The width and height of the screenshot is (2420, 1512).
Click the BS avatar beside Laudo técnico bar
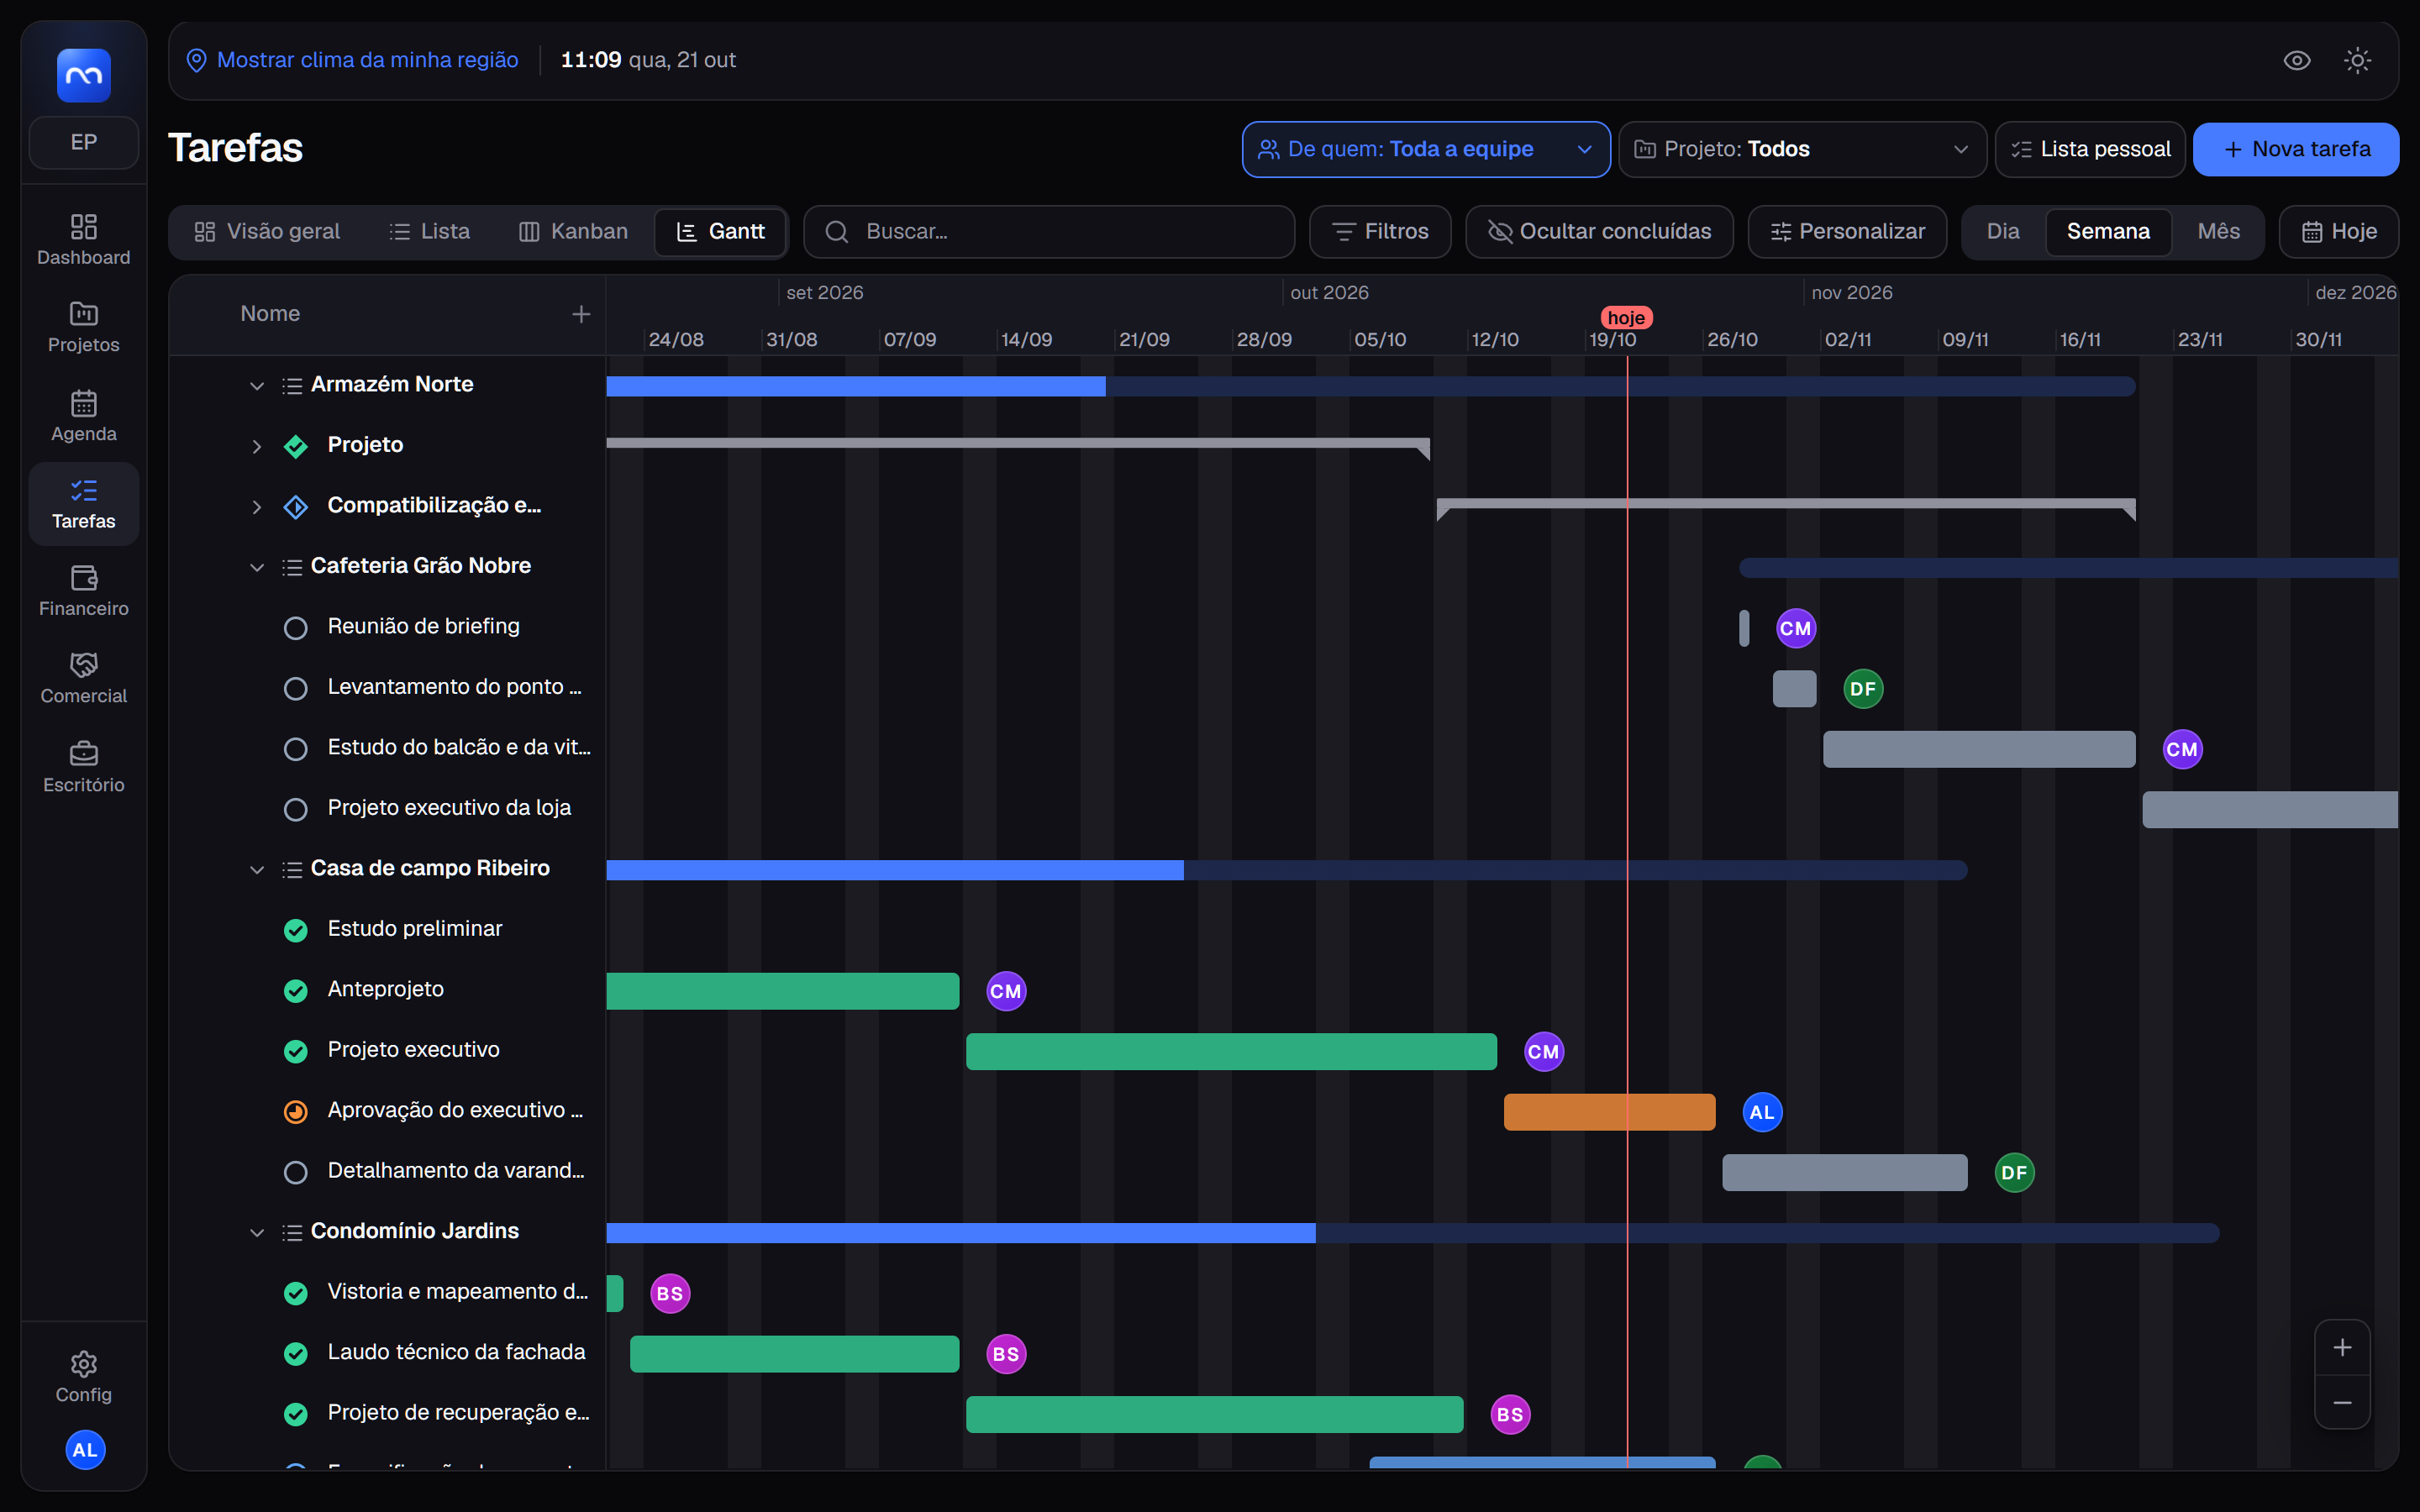(x=1006, y=1354)
